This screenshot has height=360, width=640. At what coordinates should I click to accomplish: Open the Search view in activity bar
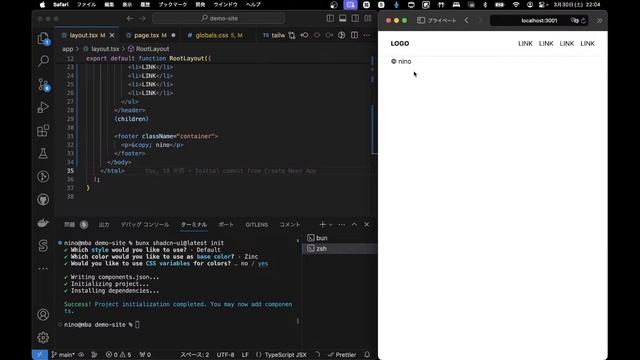[43, 61]
